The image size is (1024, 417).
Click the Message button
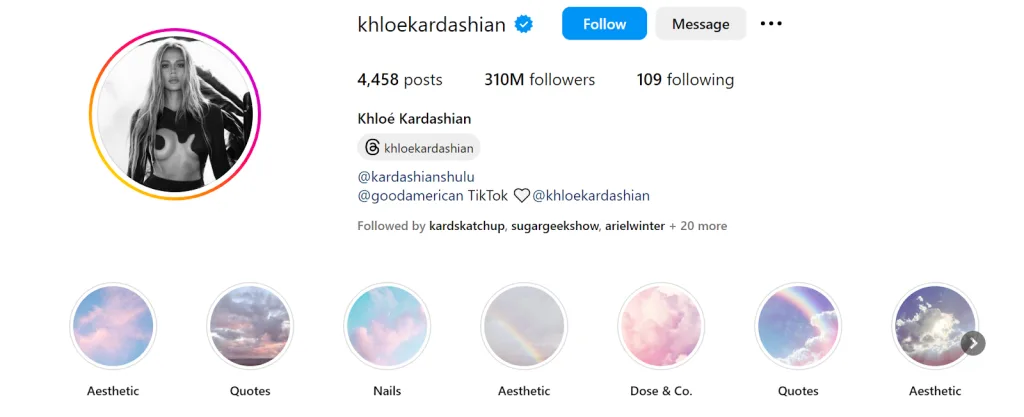701,24
